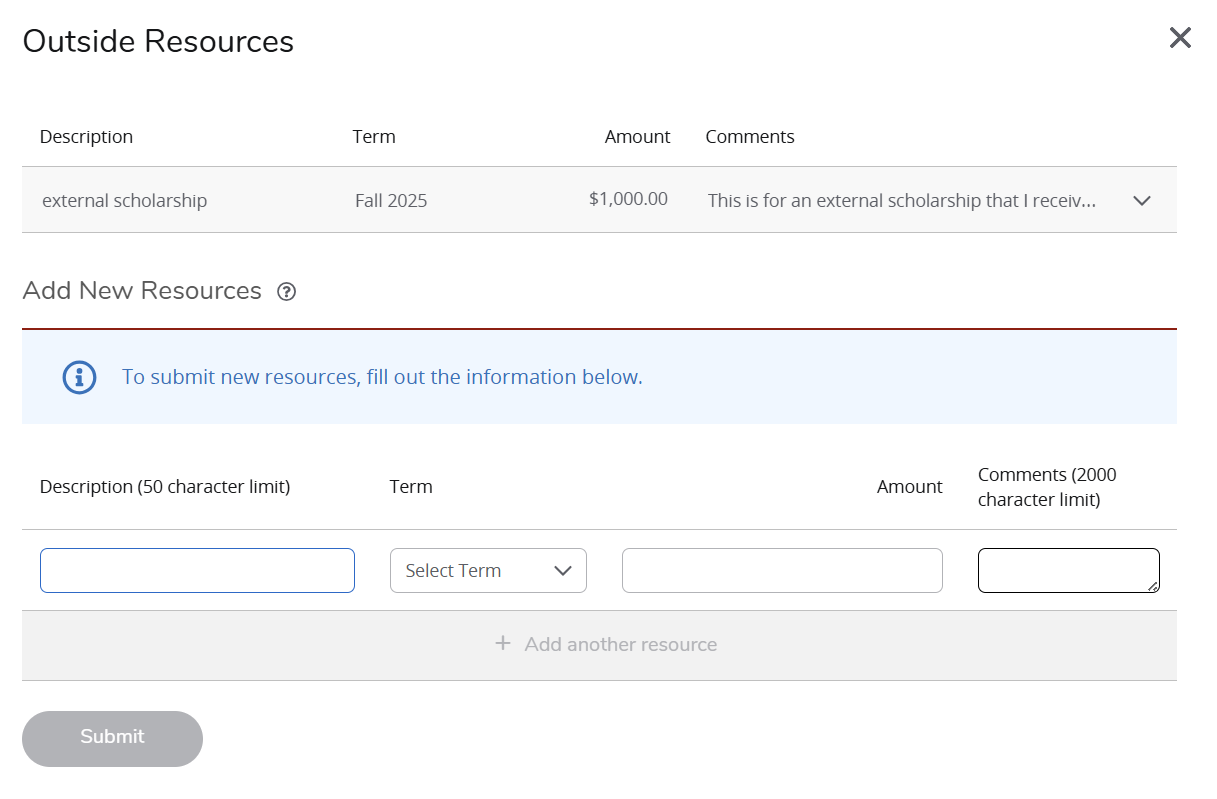Click the Fall 2025 term entry
This screenshot has width=1217, height=799.
tap(391, 200)
